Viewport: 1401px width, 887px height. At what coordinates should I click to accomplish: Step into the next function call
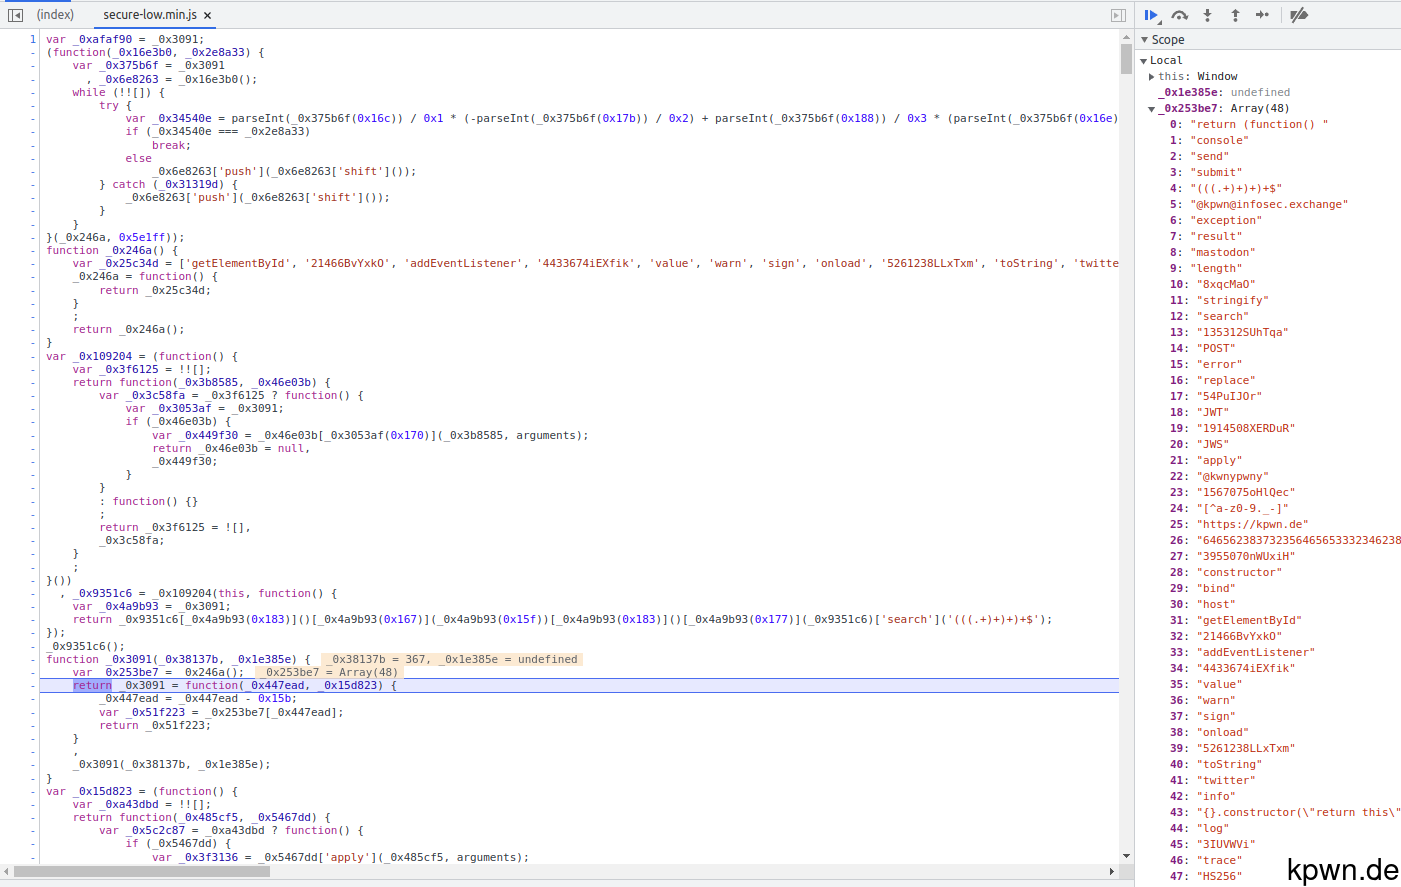click(x=1207, y=14)
